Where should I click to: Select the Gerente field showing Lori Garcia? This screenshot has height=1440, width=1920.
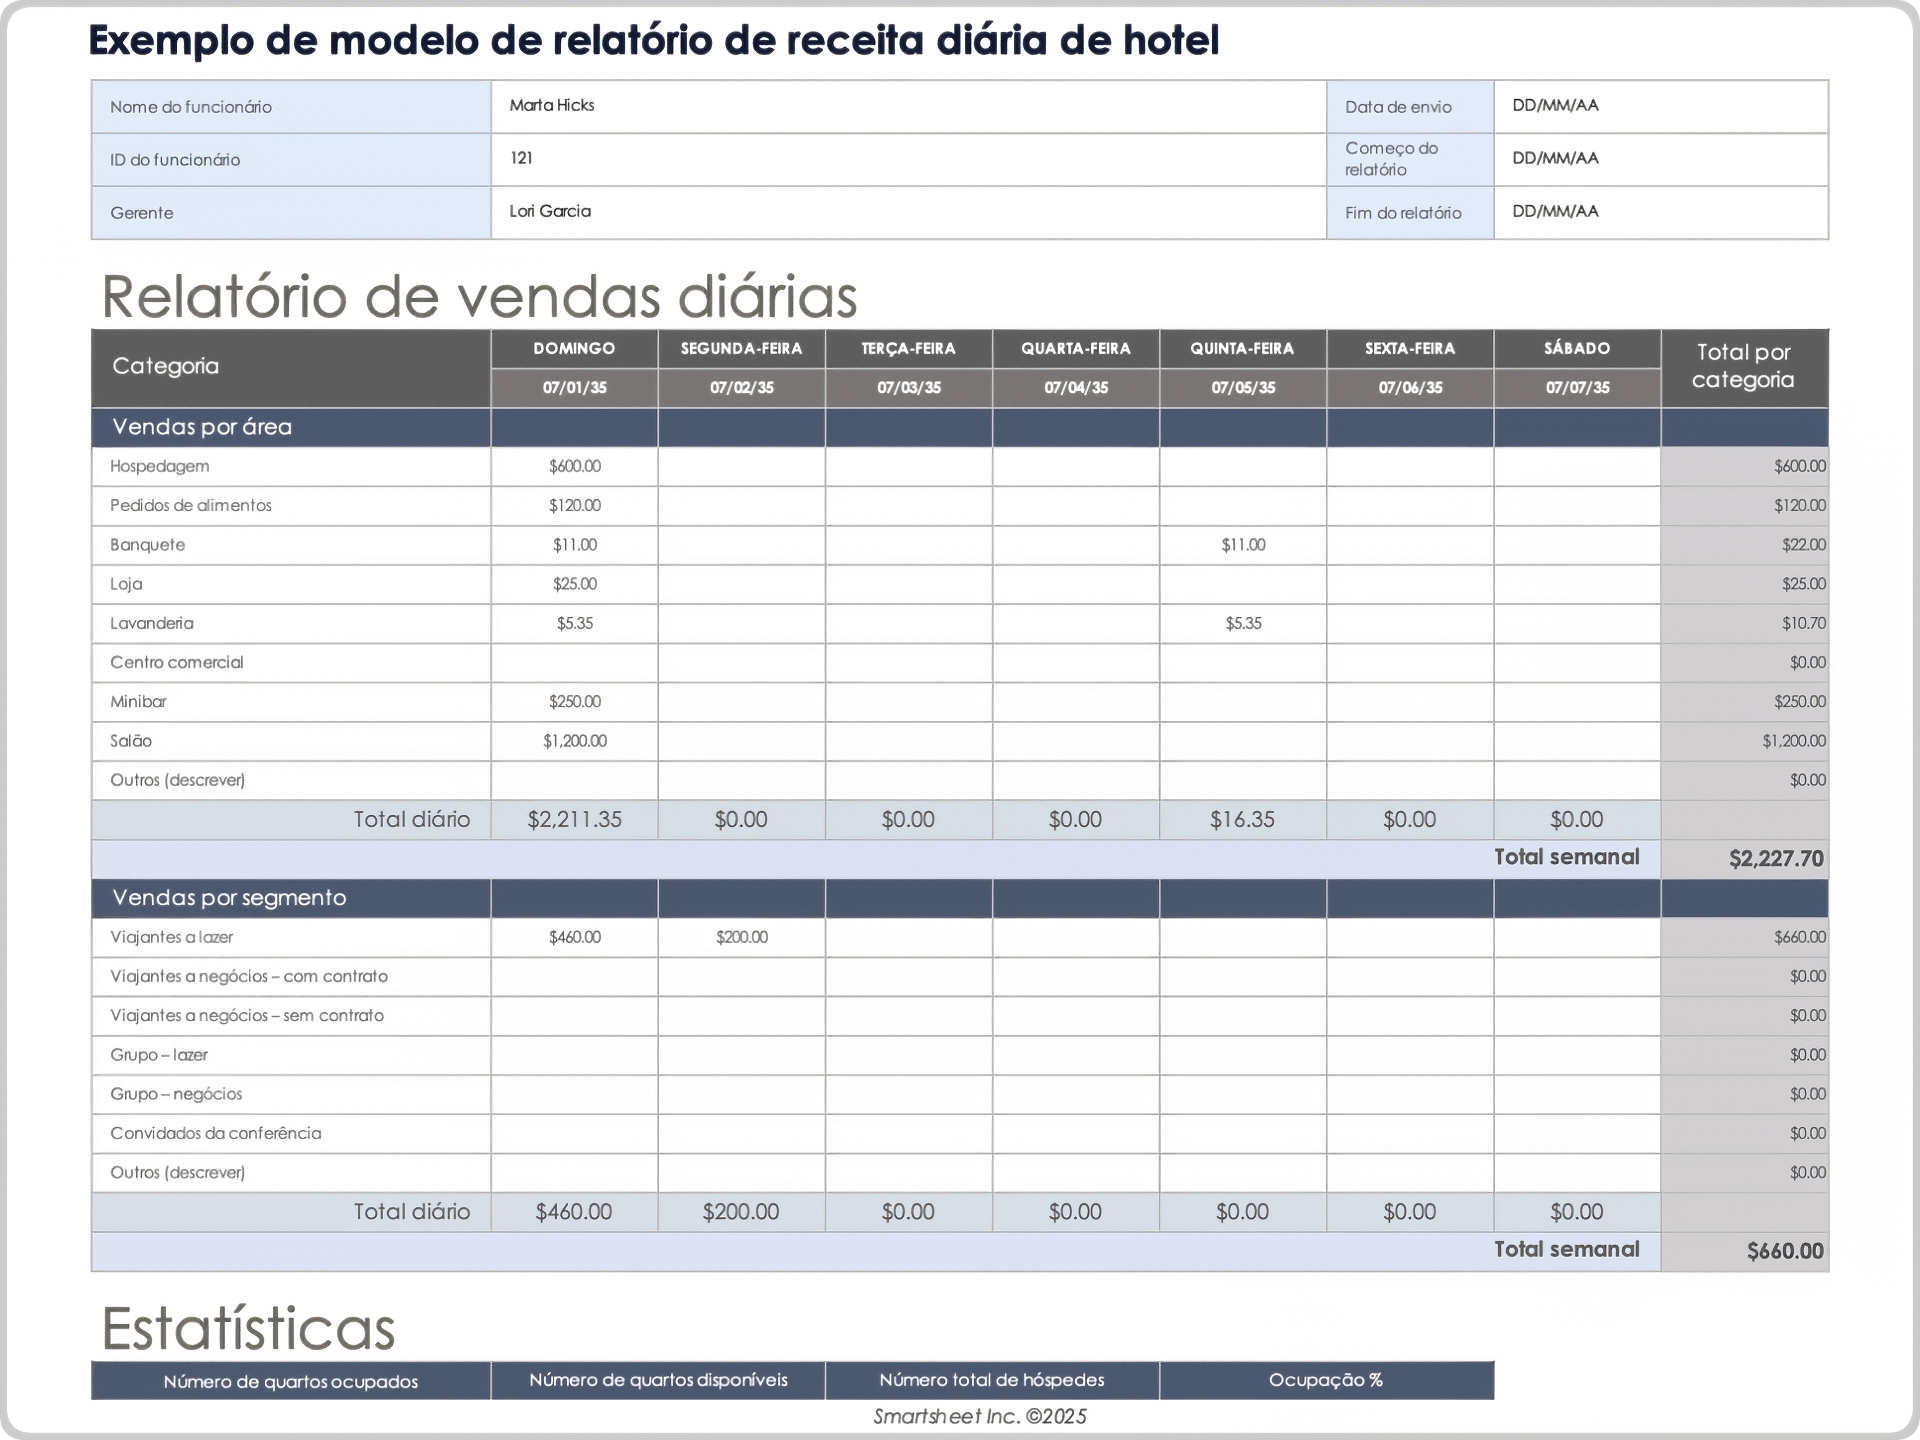(x=906, y=212)
